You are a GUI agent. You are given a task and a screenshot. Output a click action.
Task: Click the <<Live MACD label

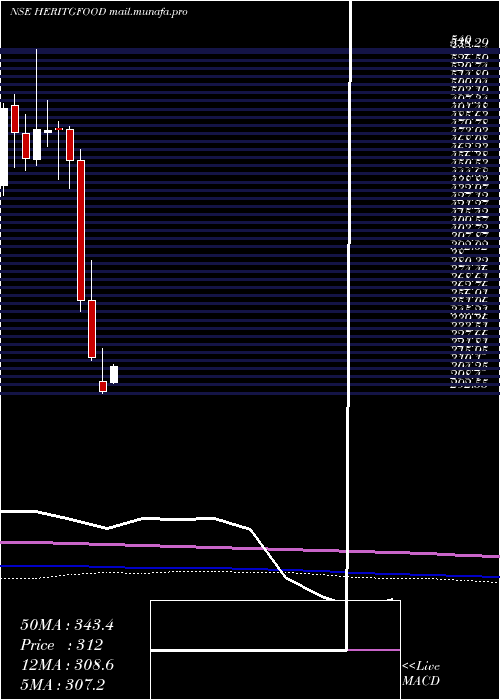coord(421,674)
